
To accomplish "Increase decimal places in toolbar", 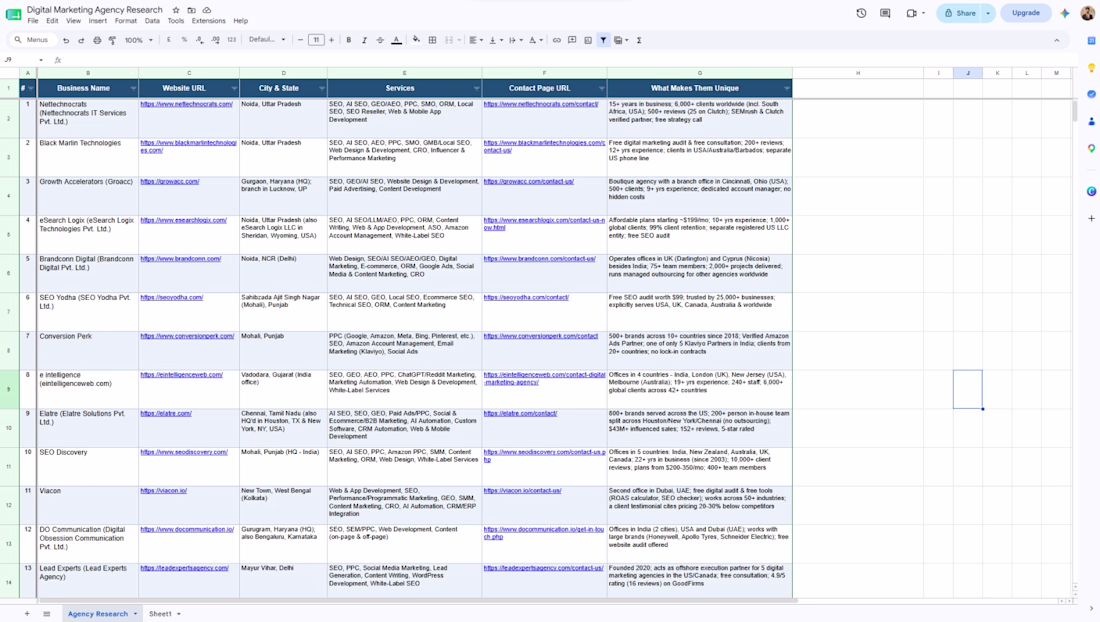I will (215, 40).
